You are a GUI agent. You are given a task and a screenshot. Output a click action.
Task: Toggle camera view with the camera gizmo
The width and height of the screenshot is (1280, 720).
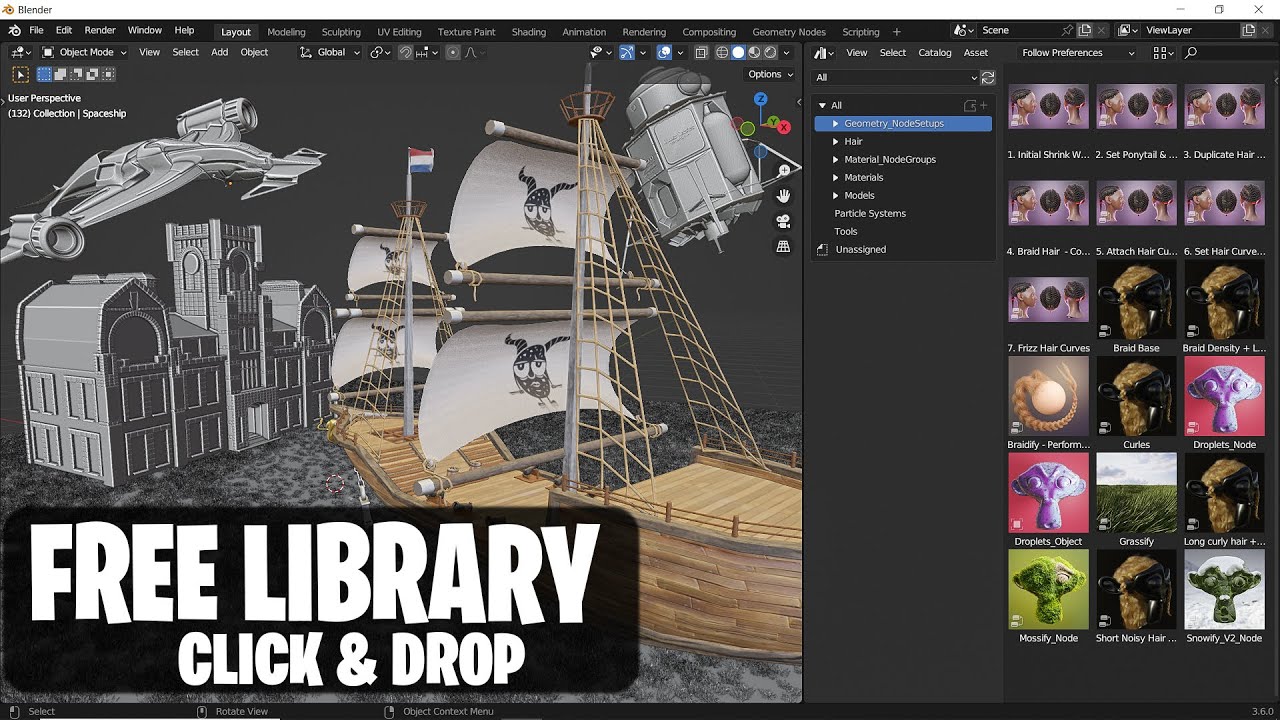click(x=784, y=221)
